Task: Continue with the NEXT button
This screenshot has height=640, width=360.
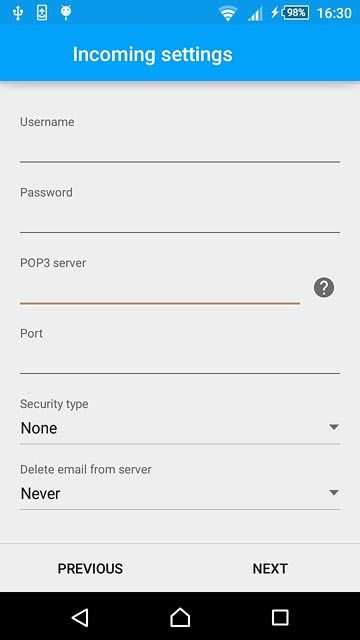Action: pyautogui.click(x=270, y=569)
